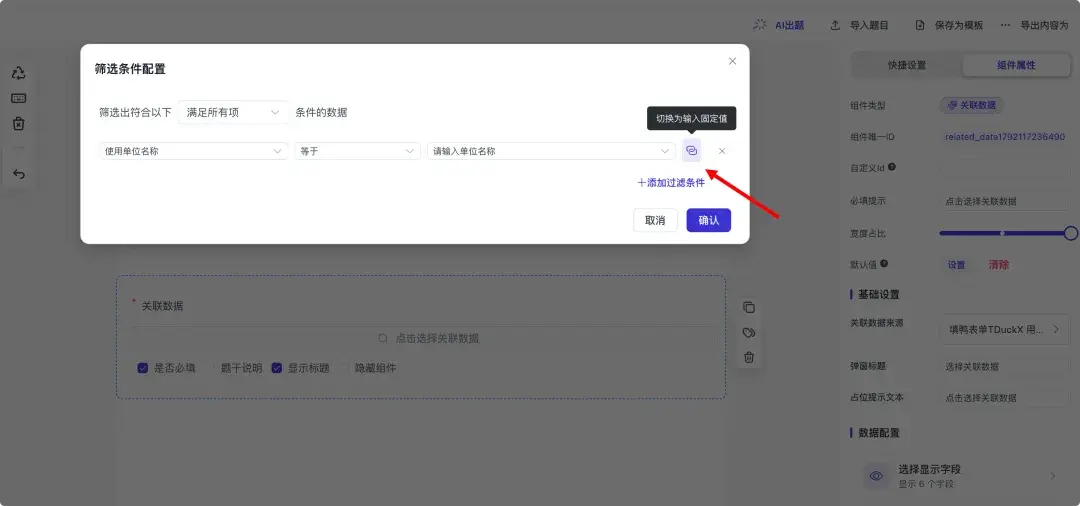Click the 组件唯一ID value text
The width and height of the screenshot is (1080, 506).
pos(1005,137)
